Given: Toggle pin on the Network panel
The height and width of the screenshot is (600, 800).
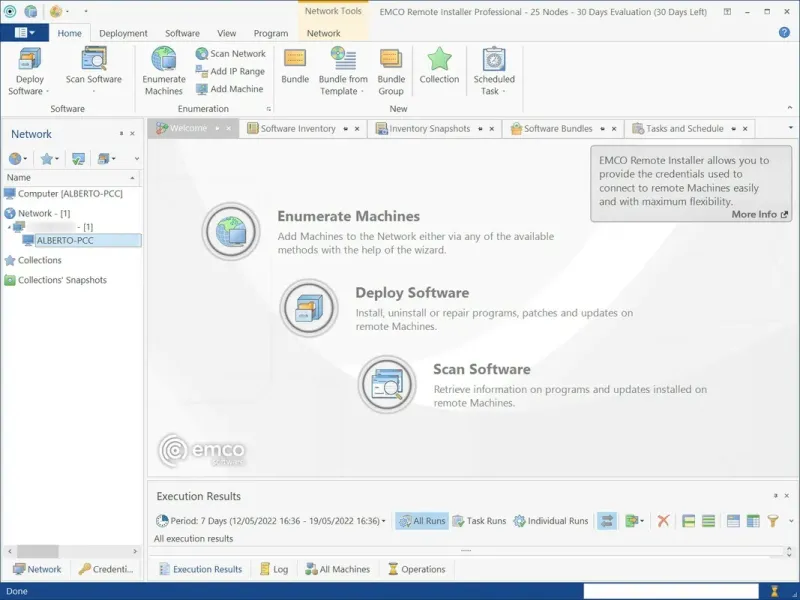Looking at the screenshot, I should [x=121, y=134].
